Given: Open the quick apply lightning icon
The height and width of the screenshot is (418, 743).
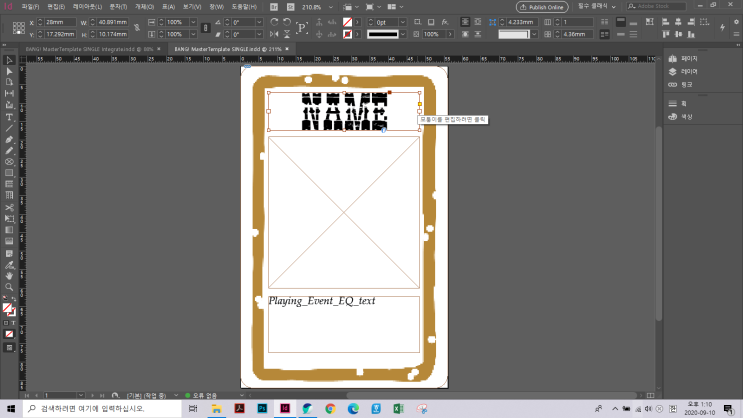Looking at the screenshot, I should [x=722, y=28].
